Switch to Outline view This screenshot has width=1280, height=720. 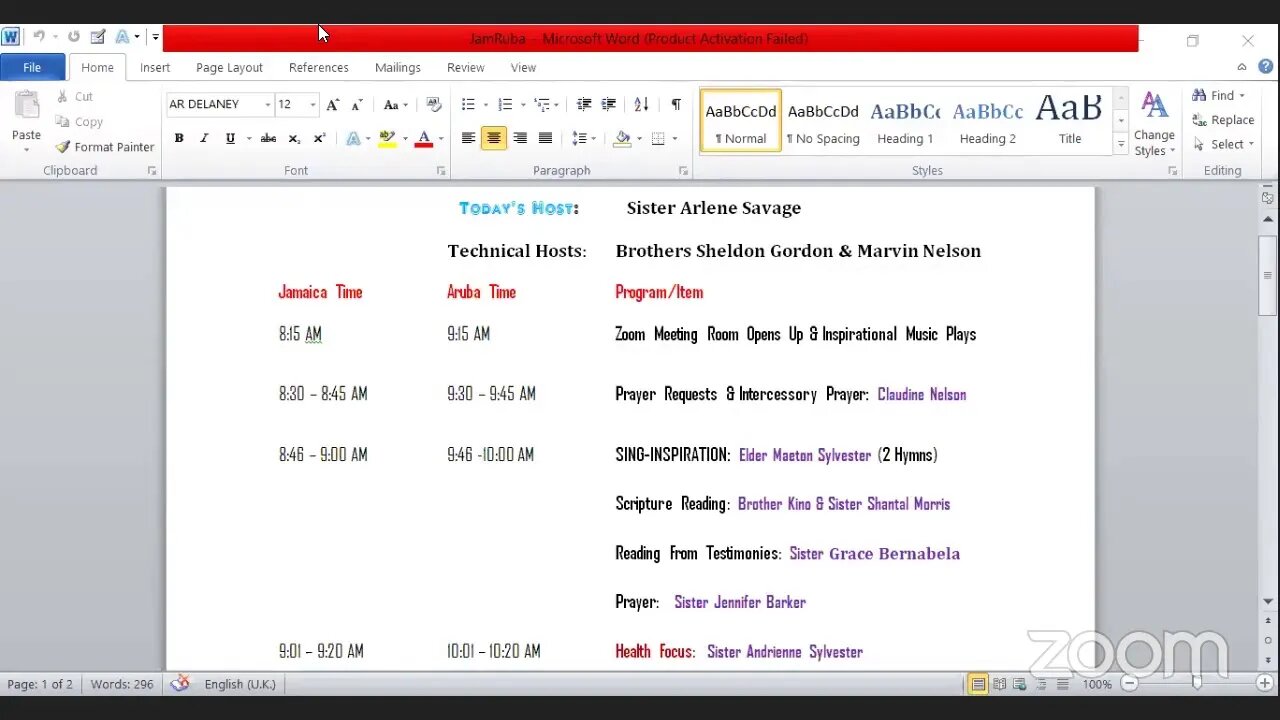click(1041, 684)
